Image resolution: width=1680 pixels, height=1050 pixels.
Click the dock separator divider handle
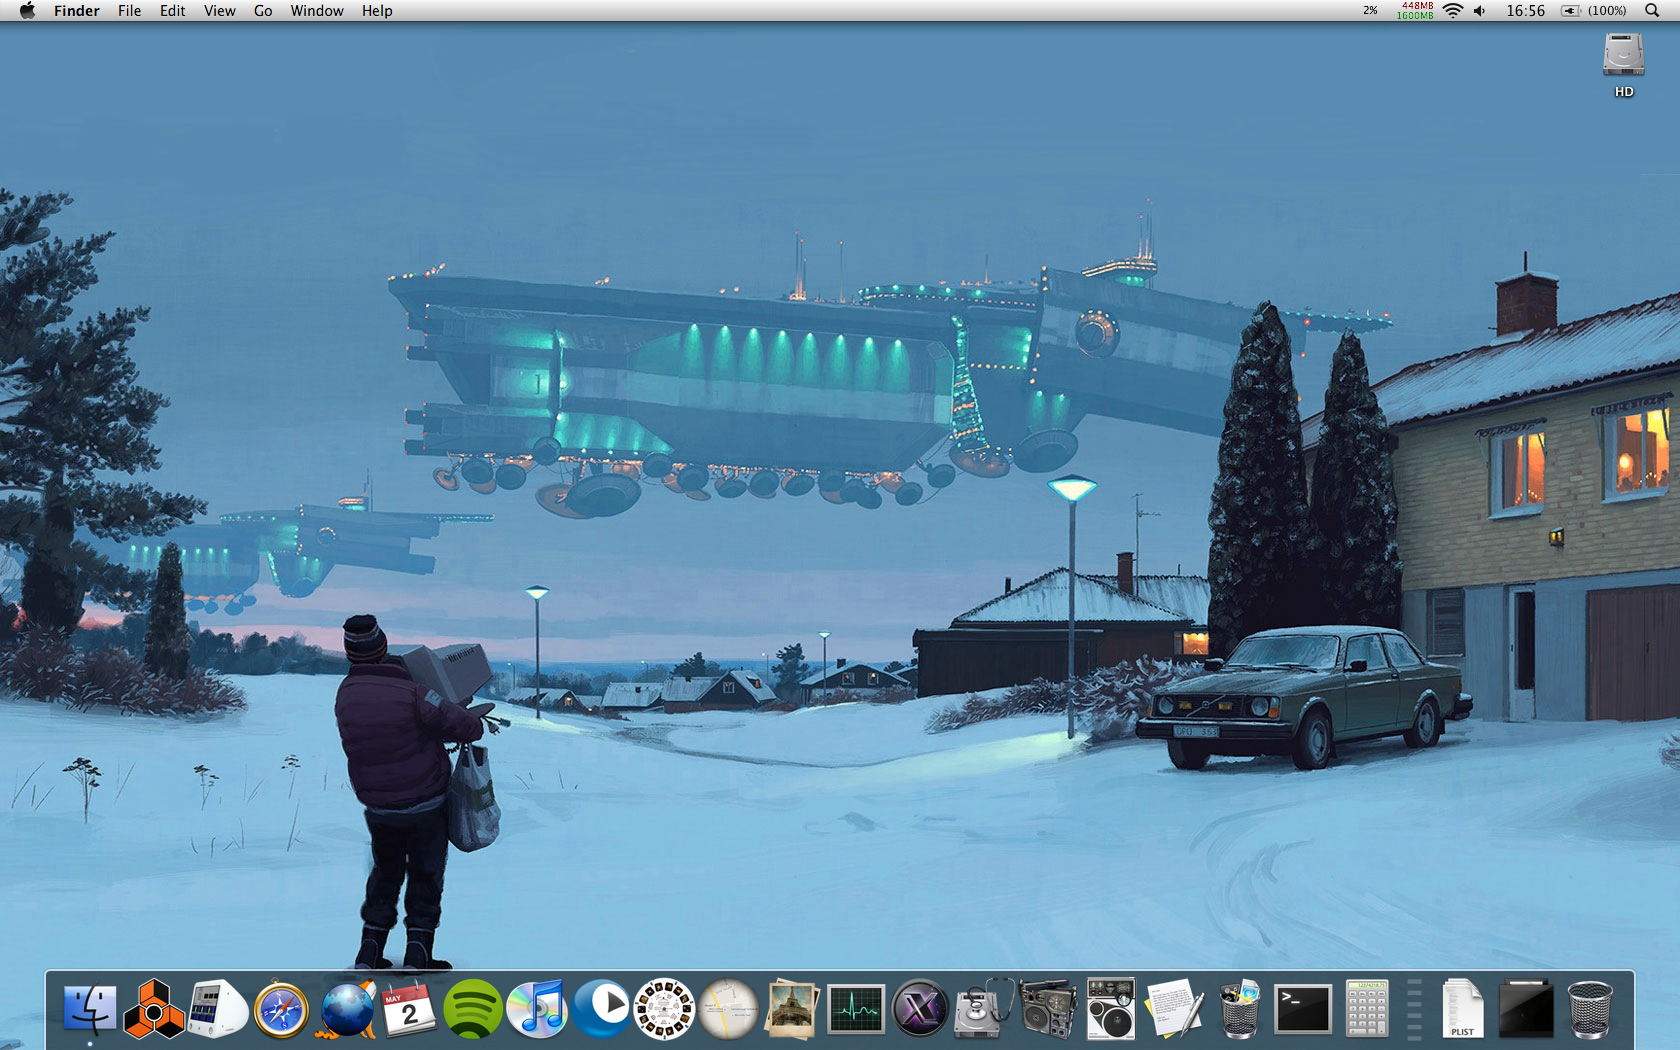[x=1414, y=1010]
